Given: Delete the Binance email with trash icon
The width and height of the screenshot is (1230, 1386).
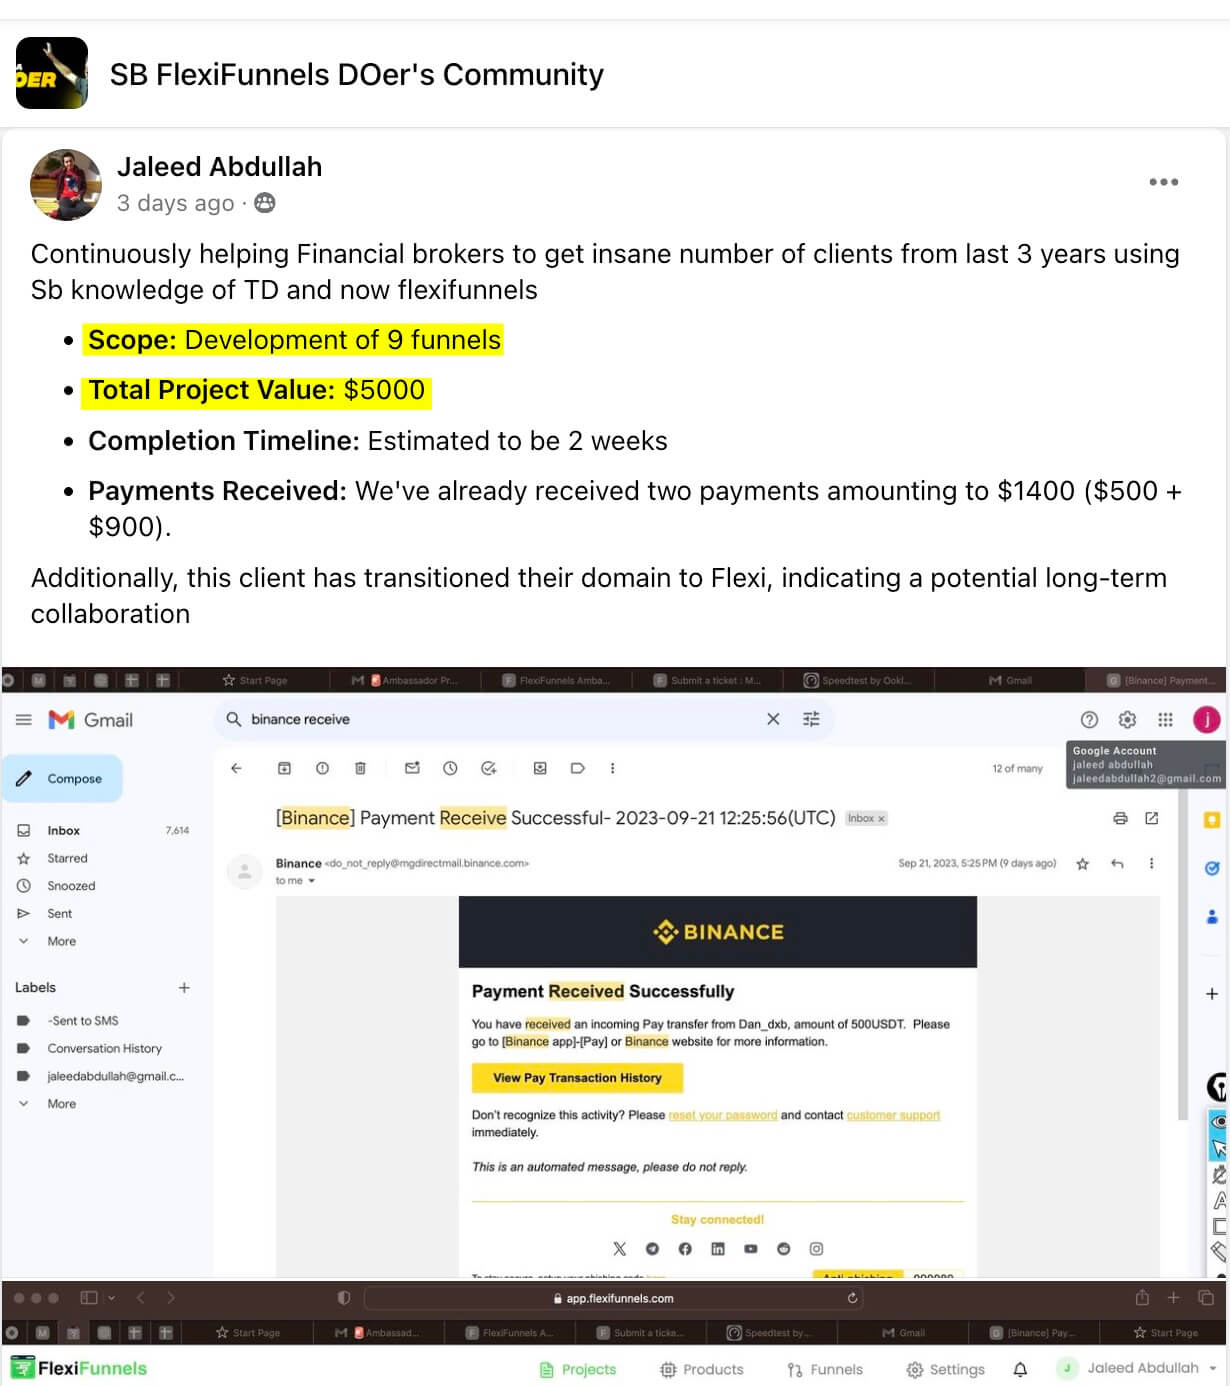Looking at the screenshot, I should click(360, 768).
